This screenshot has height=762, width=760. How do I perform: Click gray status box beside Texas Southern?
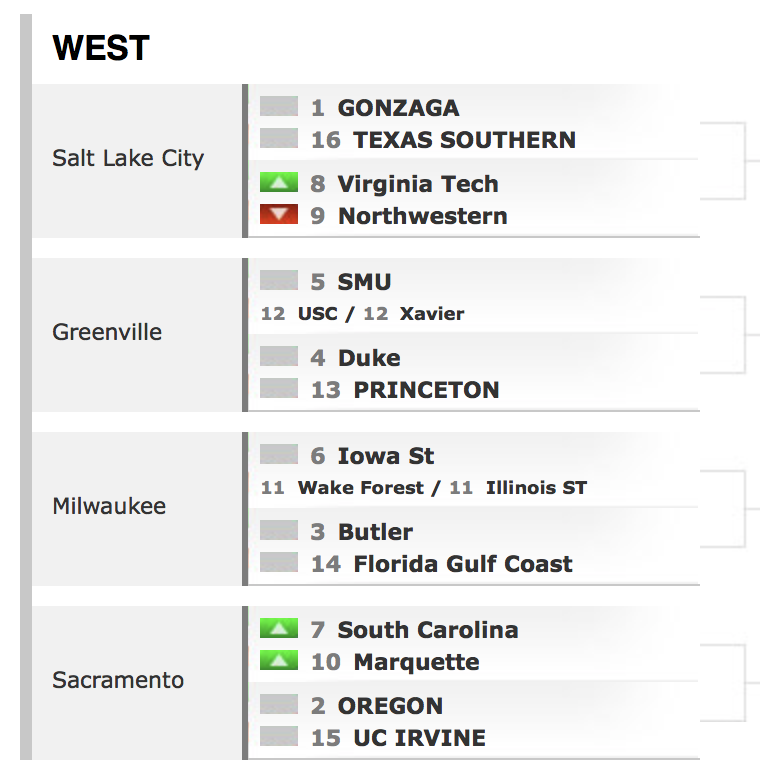pos(279,138)
